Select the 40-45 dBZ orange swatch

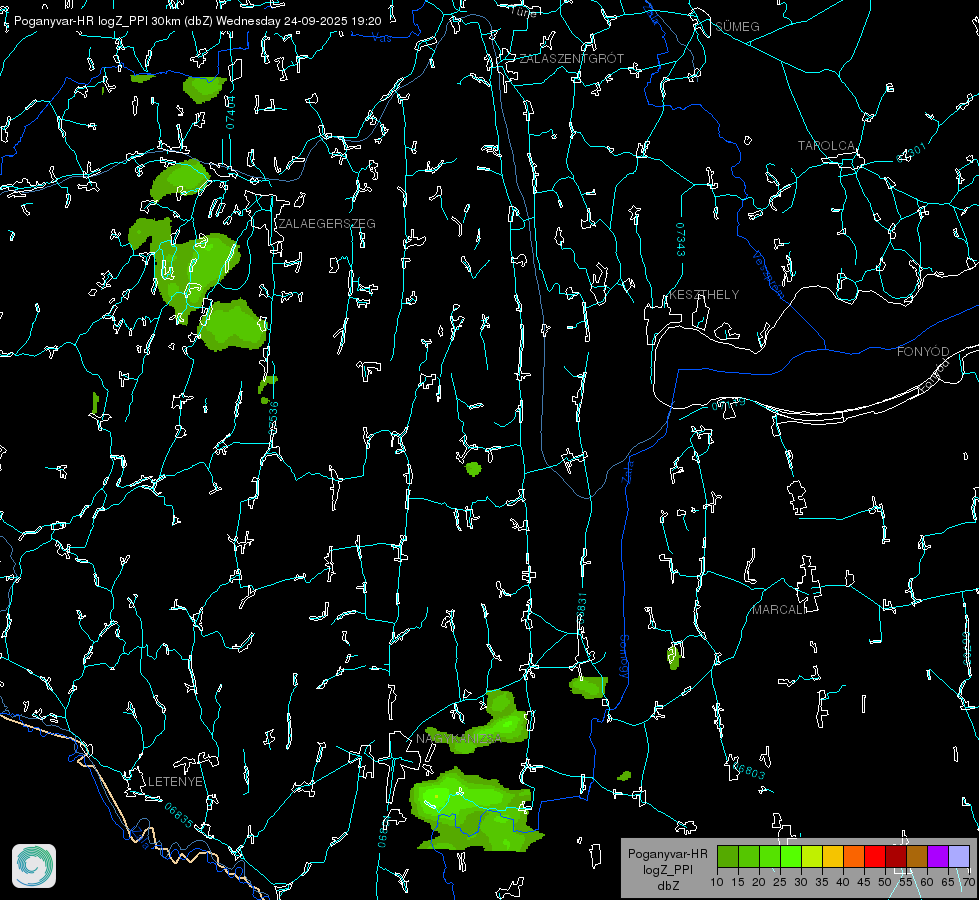[x=854, y=856]
